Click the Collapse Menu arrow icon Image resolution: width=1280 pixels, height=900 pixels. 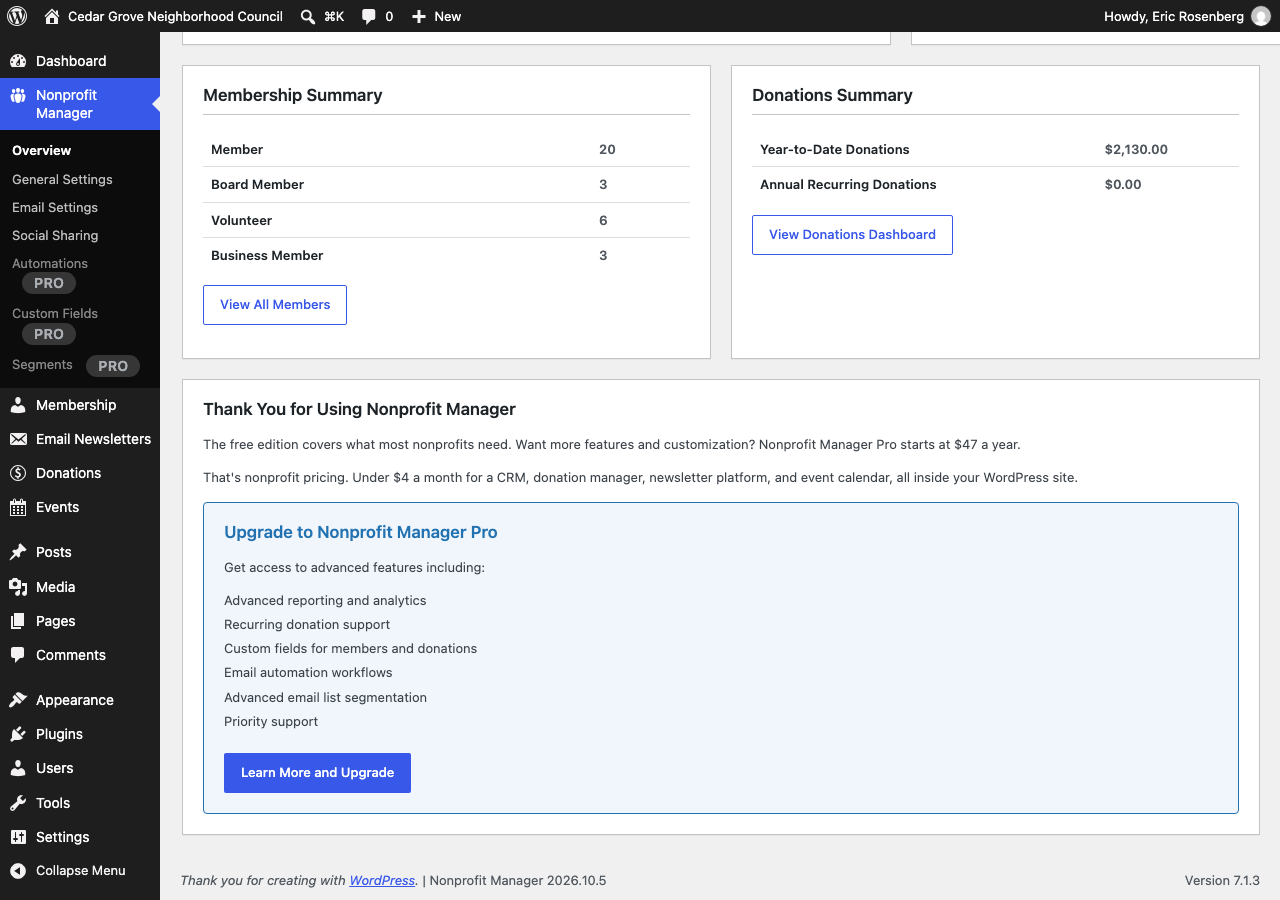18,871
